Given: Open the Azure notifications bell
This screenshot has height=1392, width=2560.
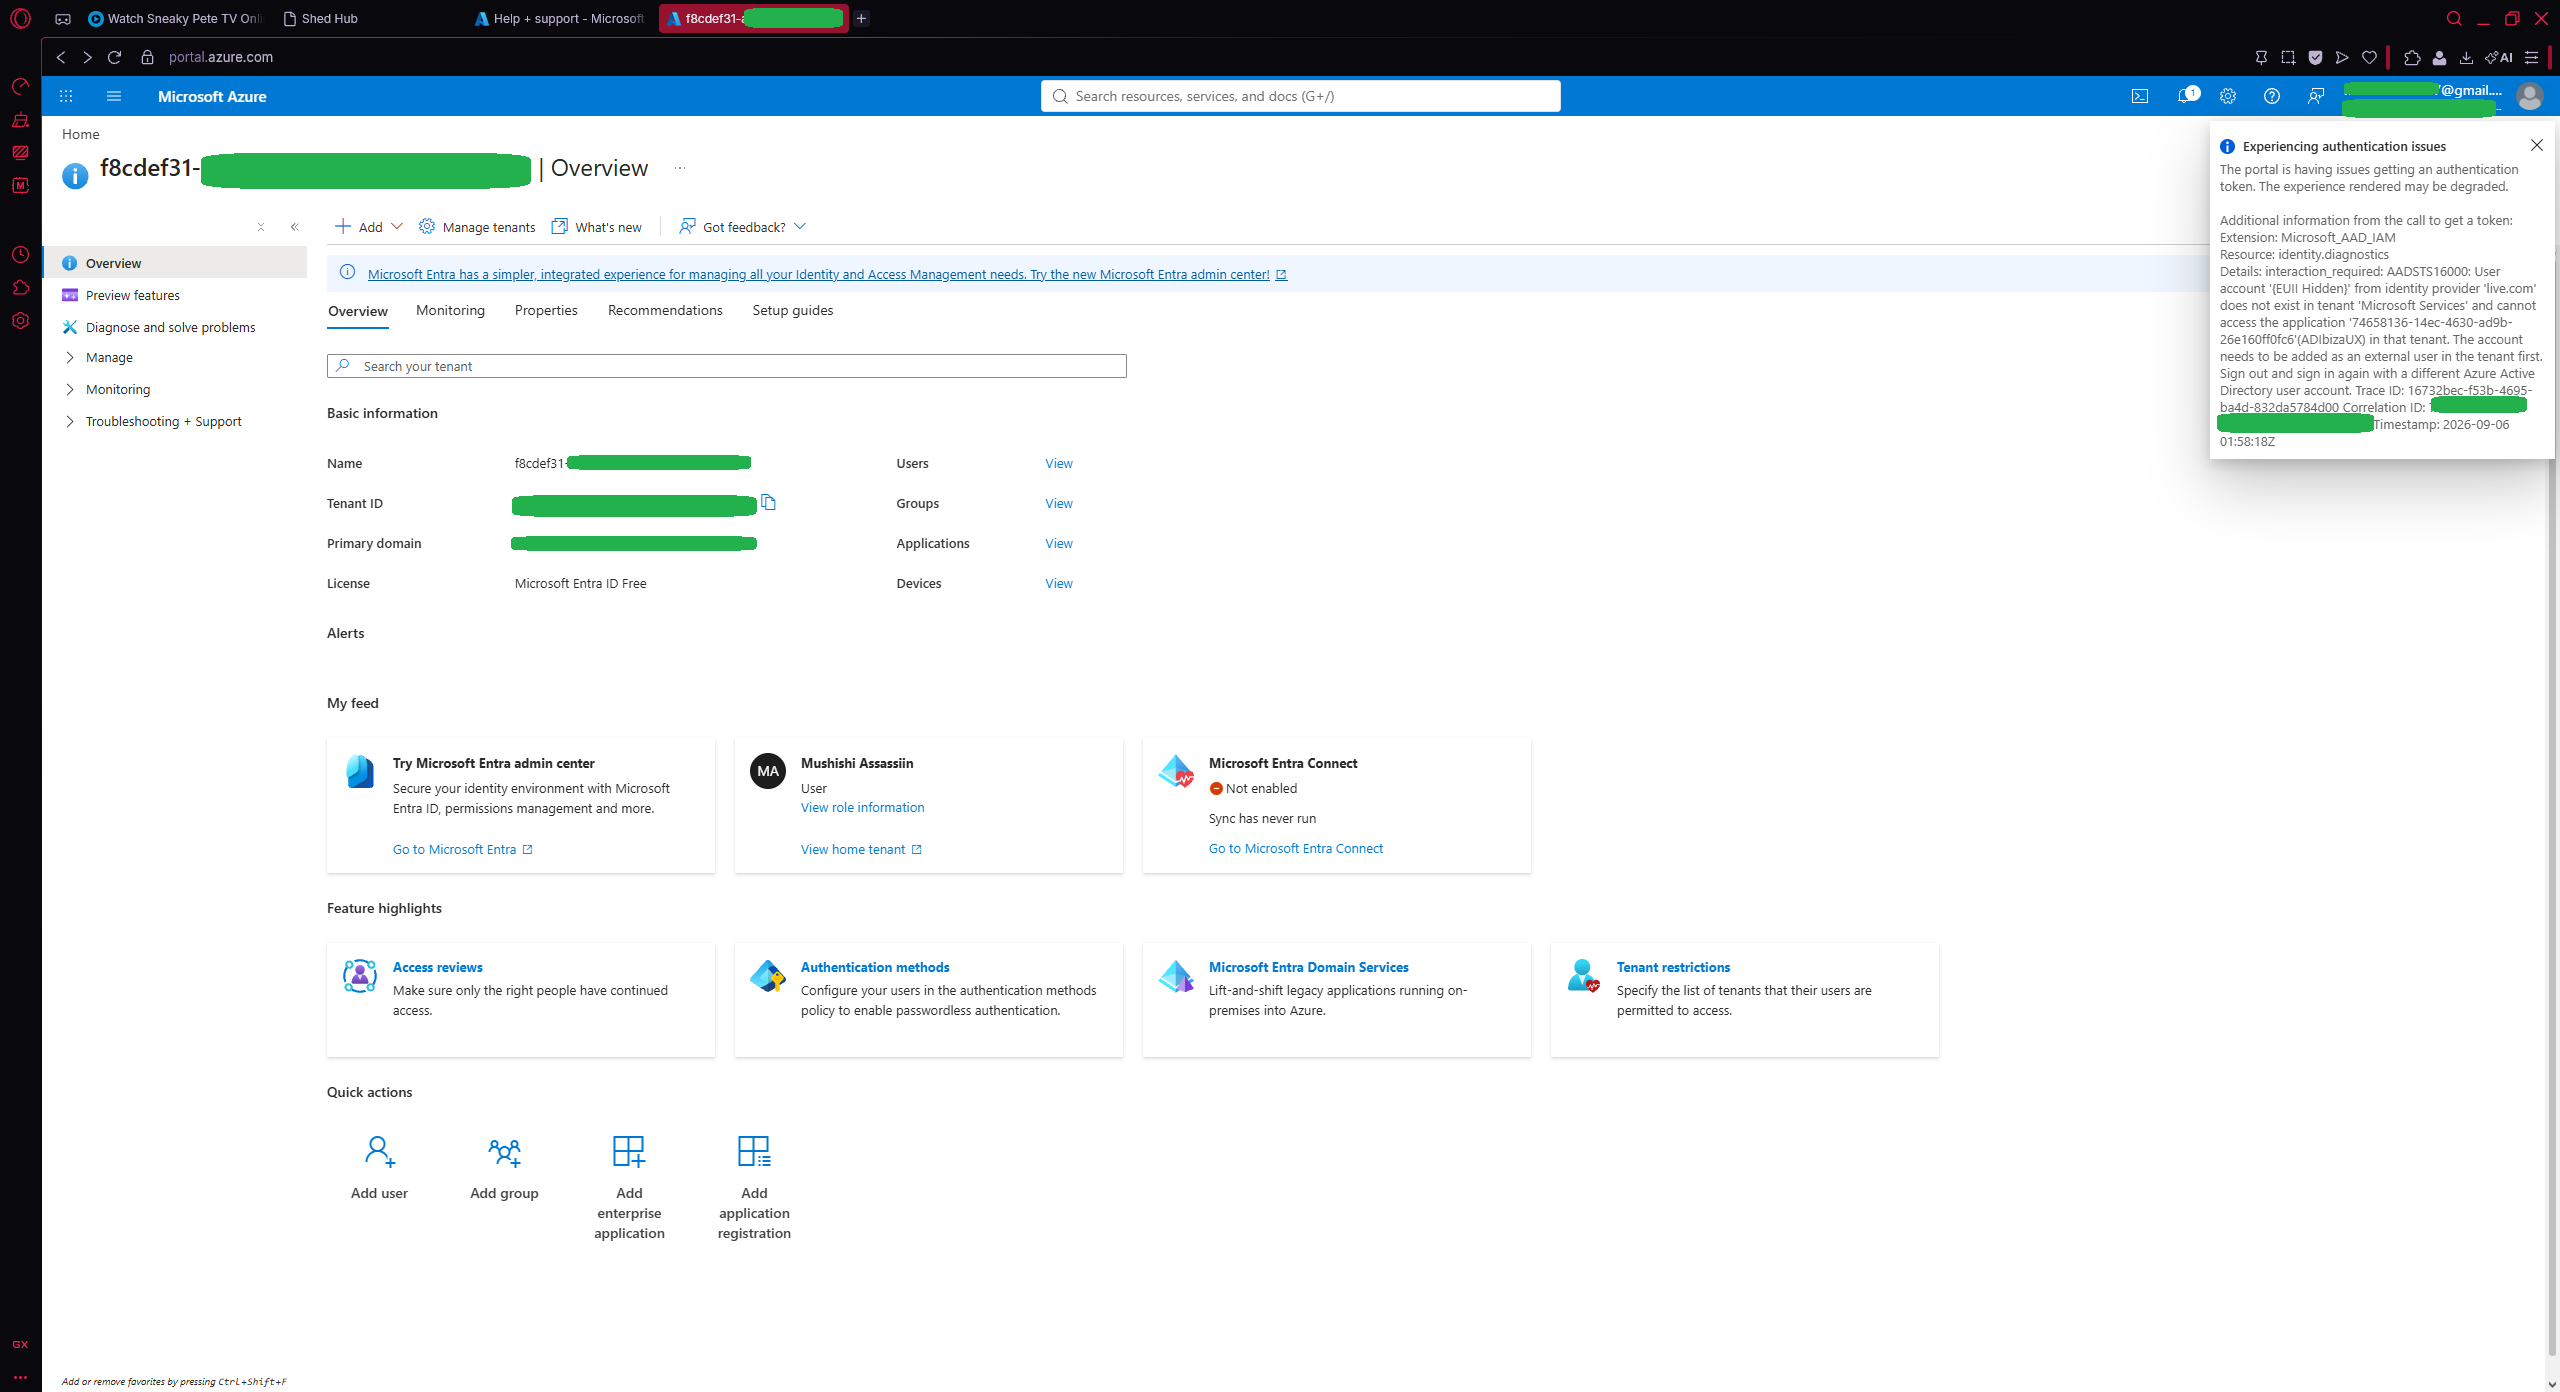Looking at the screenshot, I should [x=2186, y=96].
